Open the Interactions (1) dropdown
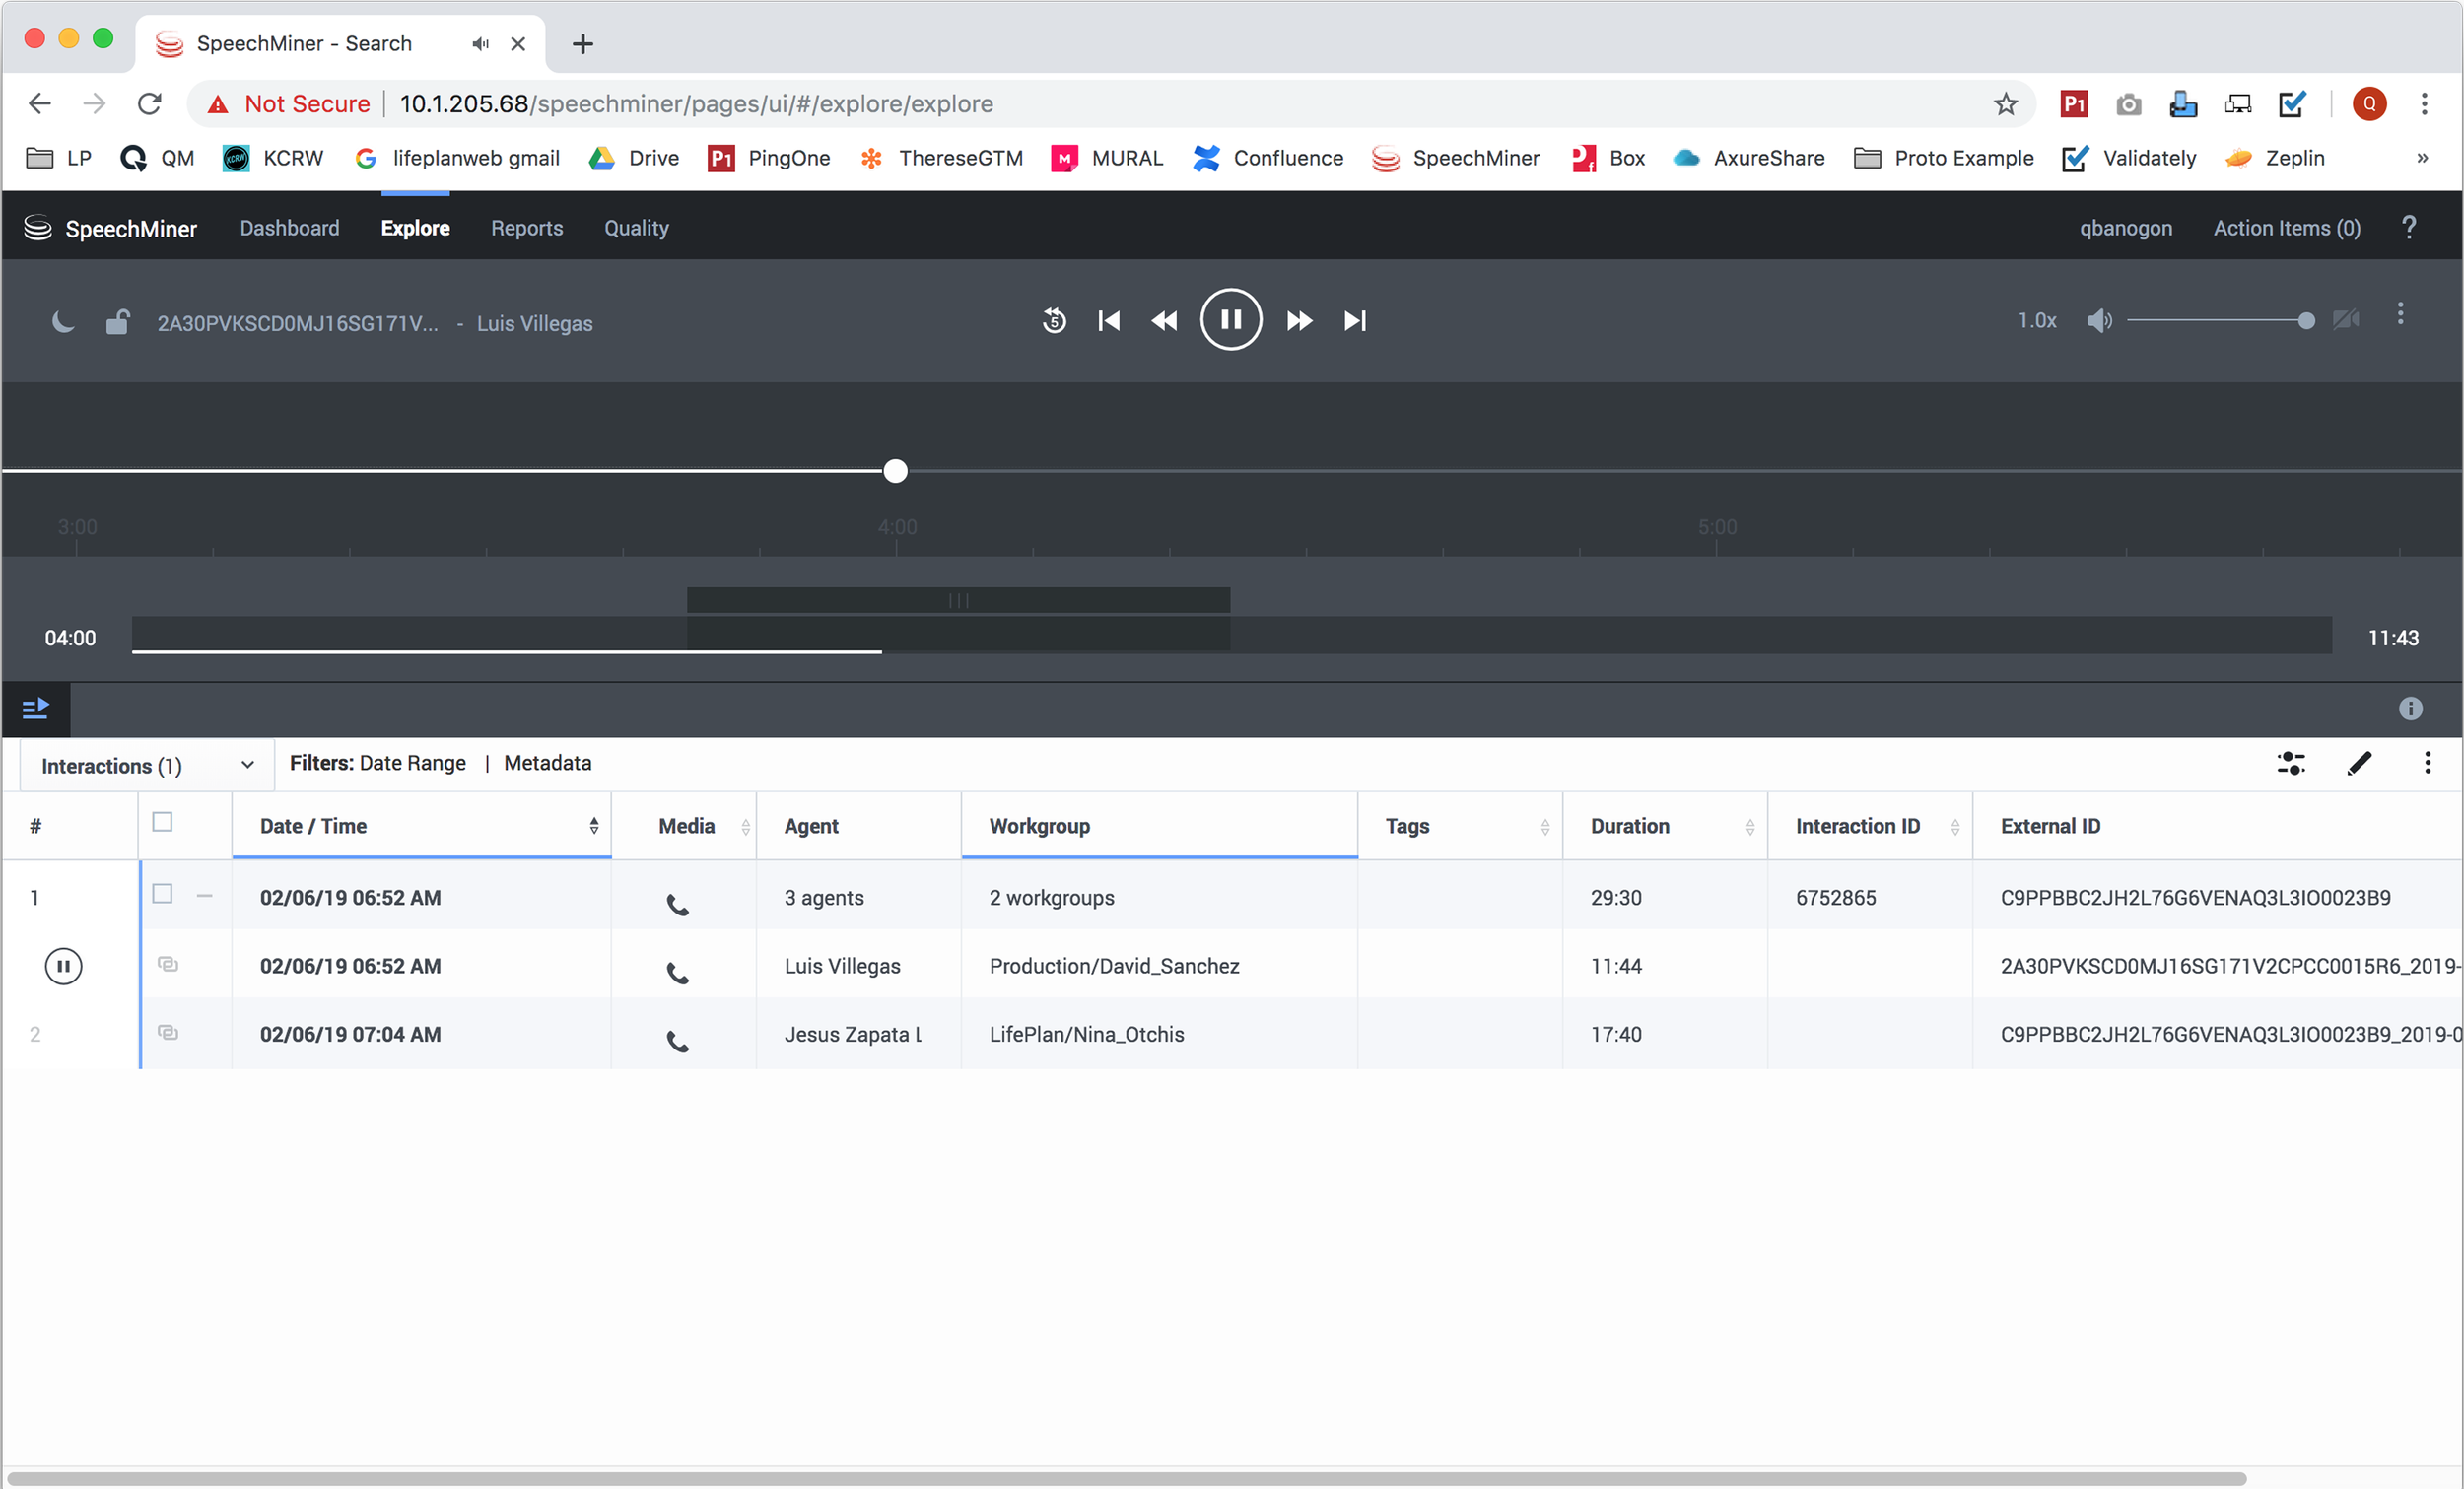This screenshot has width=2464, height=1489. point(147,766)
